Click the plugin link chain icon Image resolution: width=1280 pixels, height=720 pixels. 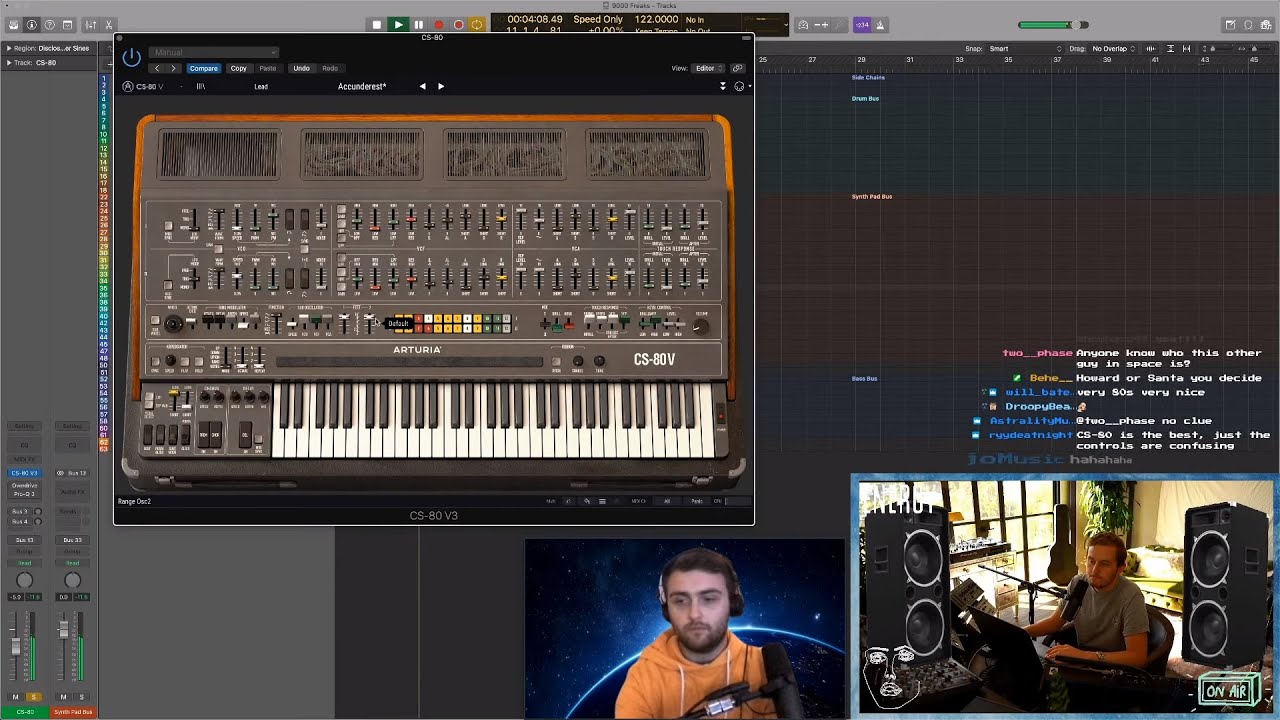738,68
